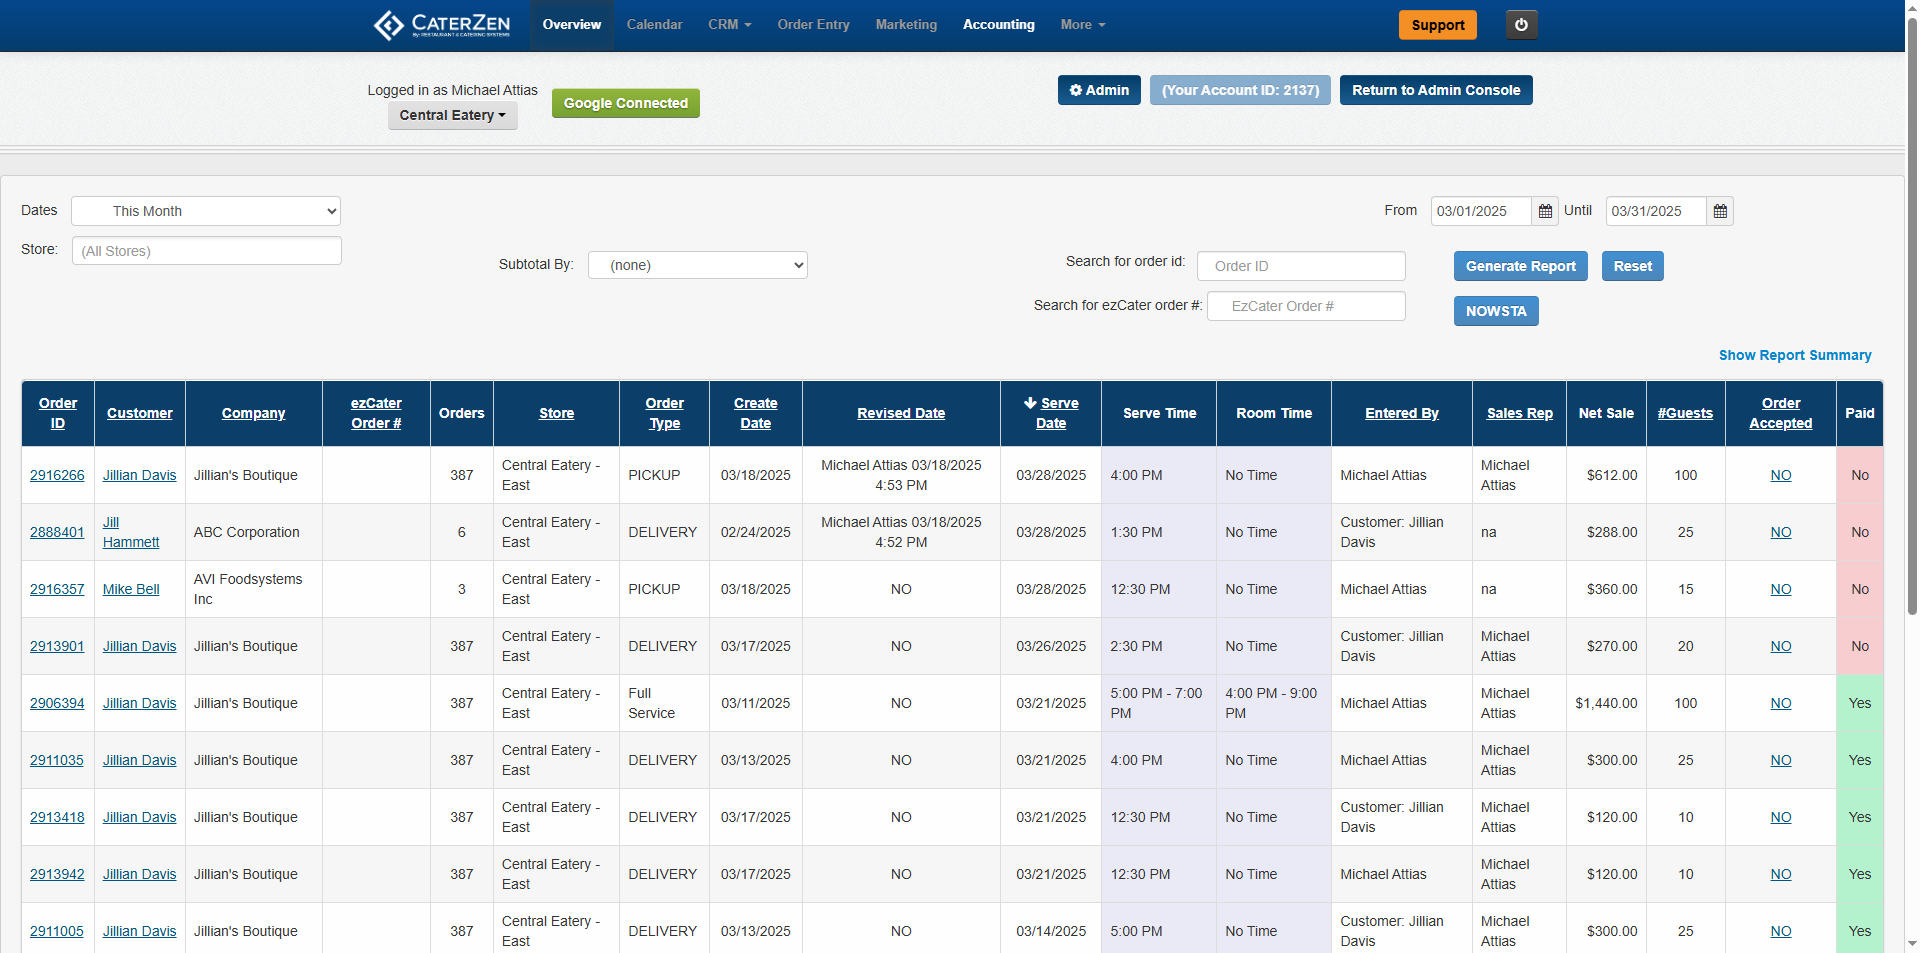
Task: Click the Generate Report button
Action: 1520,266
